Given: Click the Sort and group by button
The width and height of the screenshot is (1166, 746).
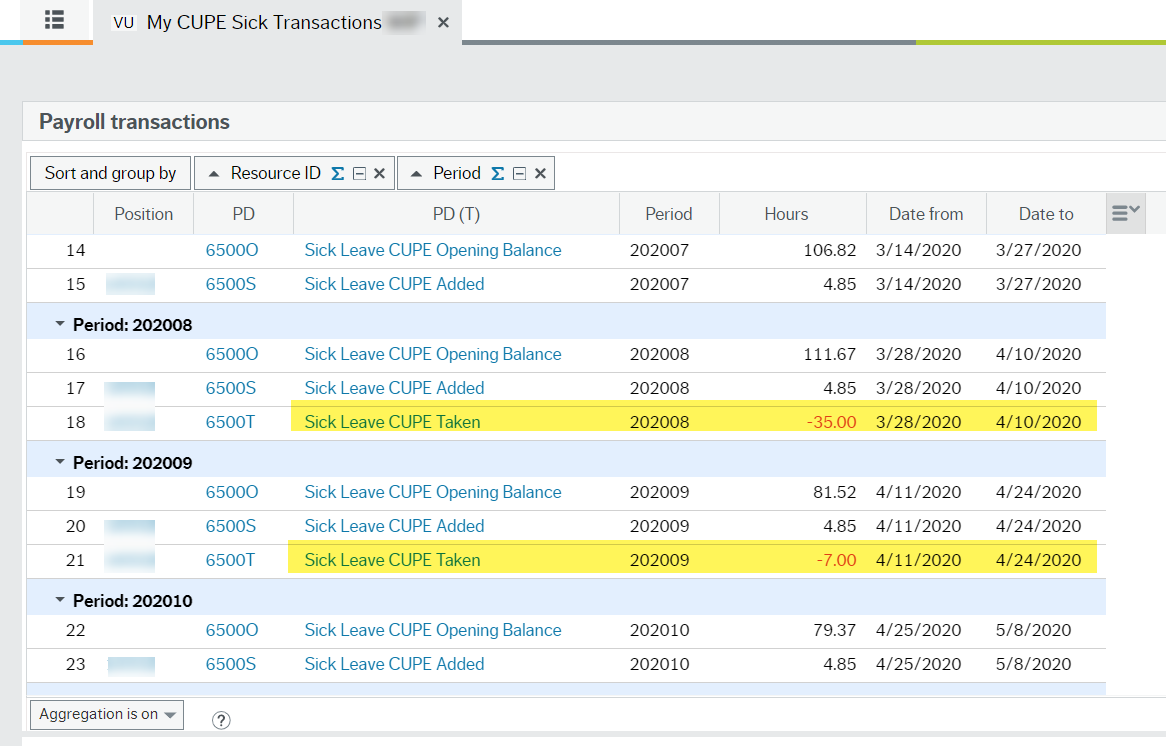Looking at the screenshot, I should (109, 172).
